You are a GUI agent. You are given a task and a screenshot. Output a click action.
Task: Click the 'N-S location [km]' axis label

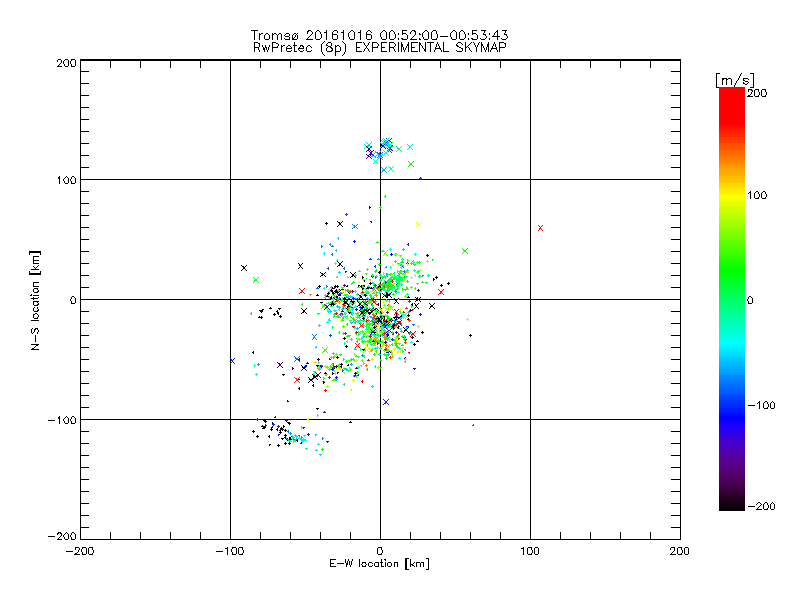pyautogui.click(x=35, y=300)
